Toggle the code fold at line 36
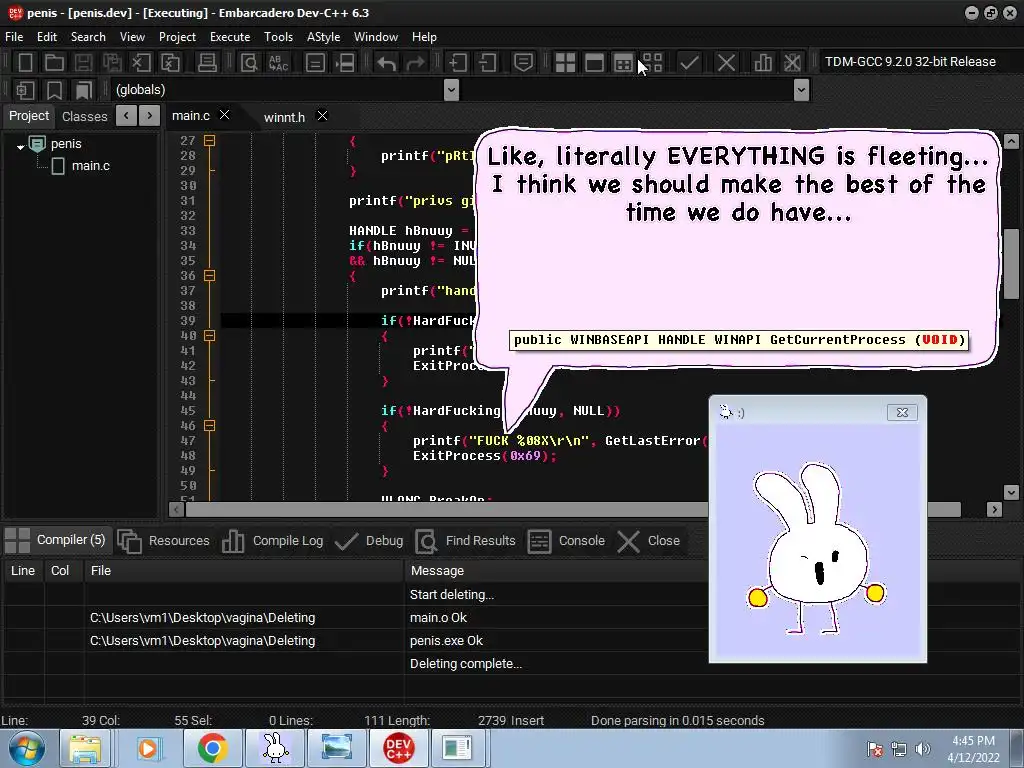This screenshot has height=768, width=1024. [x=209, y=276]
